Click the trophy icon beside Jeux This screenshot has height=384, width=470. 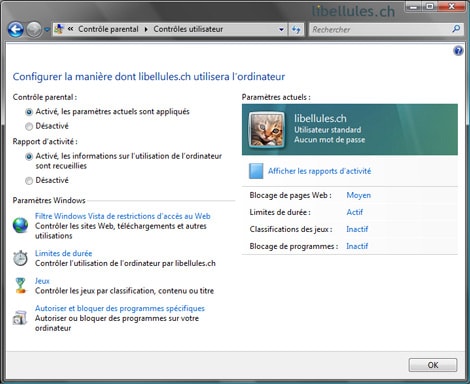click(x=21, y=285)
